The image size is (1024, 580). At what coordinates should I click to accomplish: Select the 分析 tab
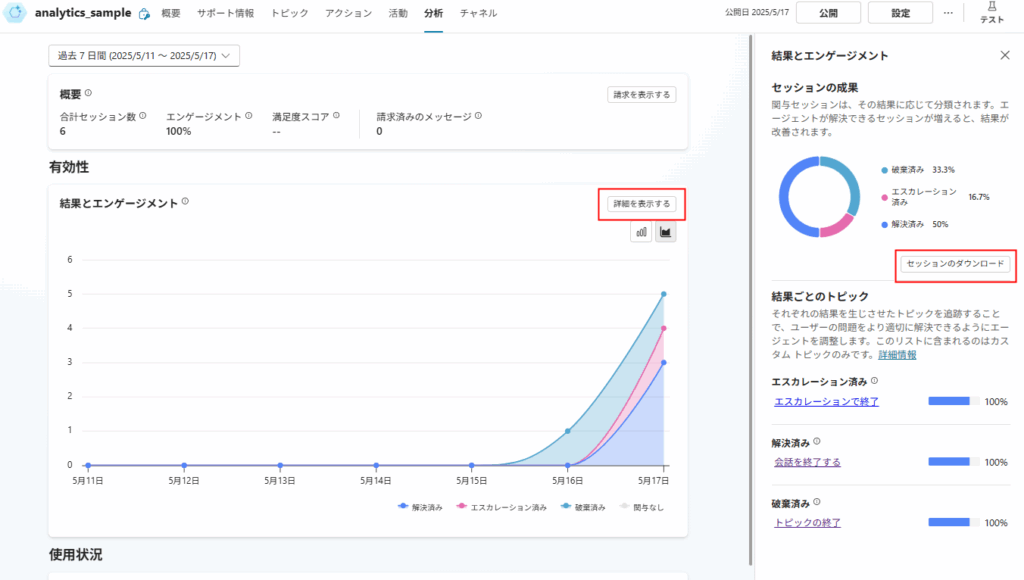433,13
